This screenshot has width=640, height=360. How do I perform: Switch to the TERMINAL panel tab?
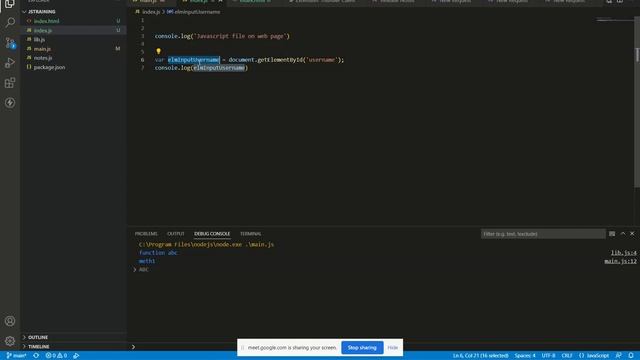pos(251,234)
